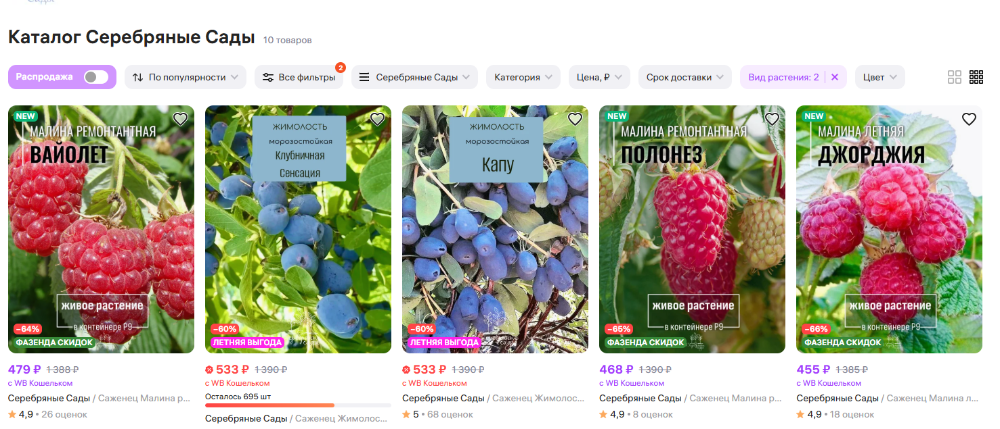Click heart icon on Капу honeysuckle
Screen dimensions: 1000x429
pos(575,119)
